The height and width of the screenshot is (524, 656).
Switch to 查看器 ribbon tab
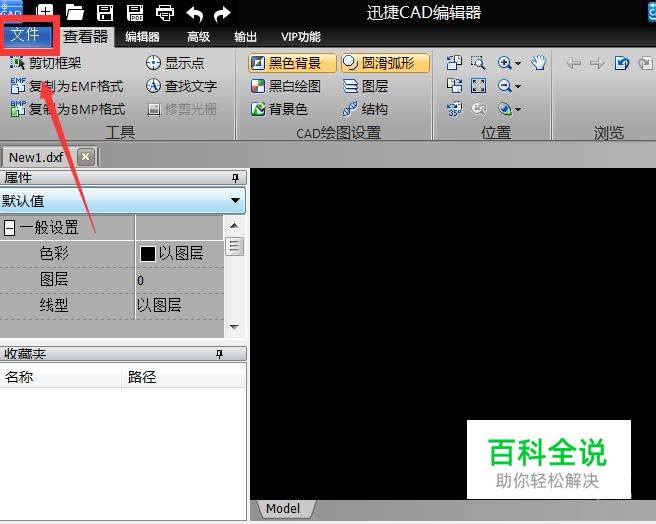pyautogui.click(x=86, y=36)
